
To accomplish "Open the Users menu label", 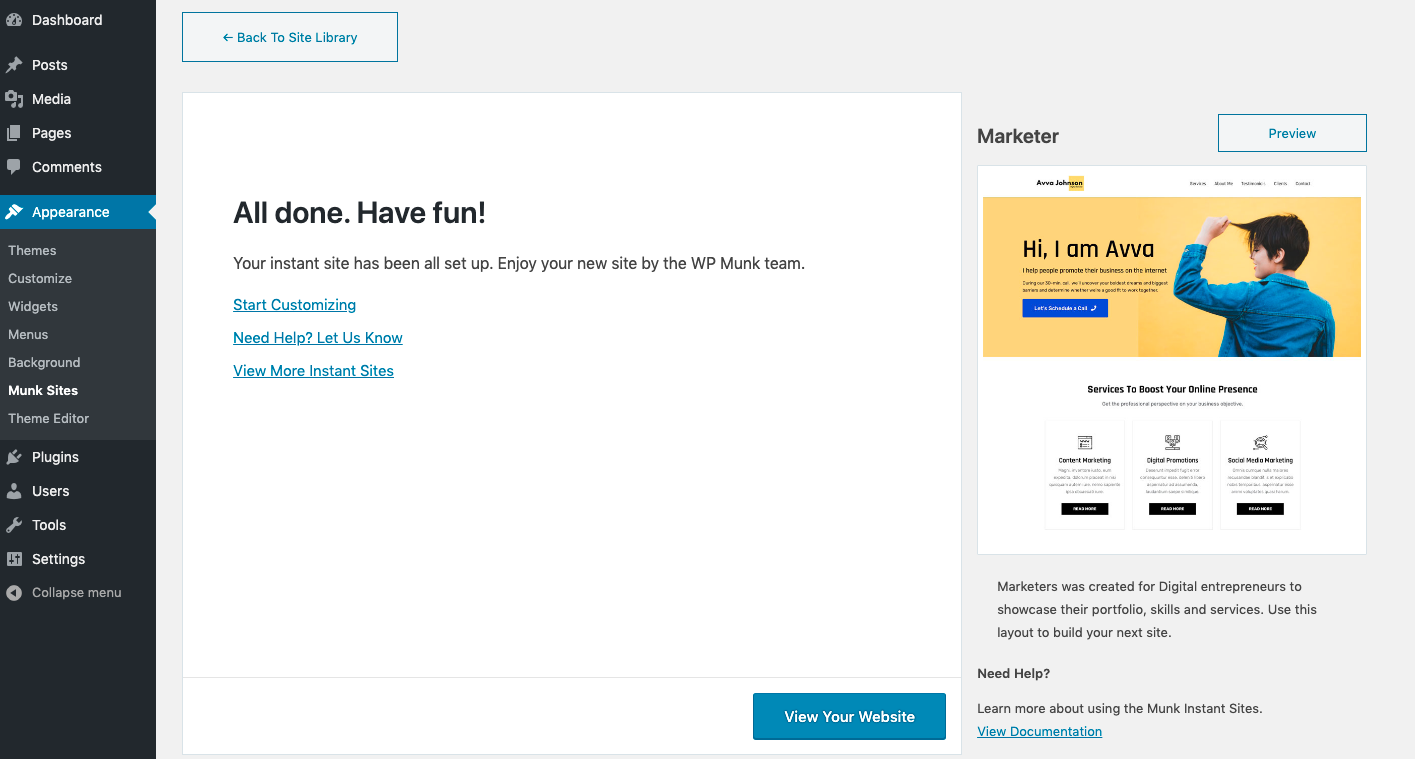I will [51, 491].
